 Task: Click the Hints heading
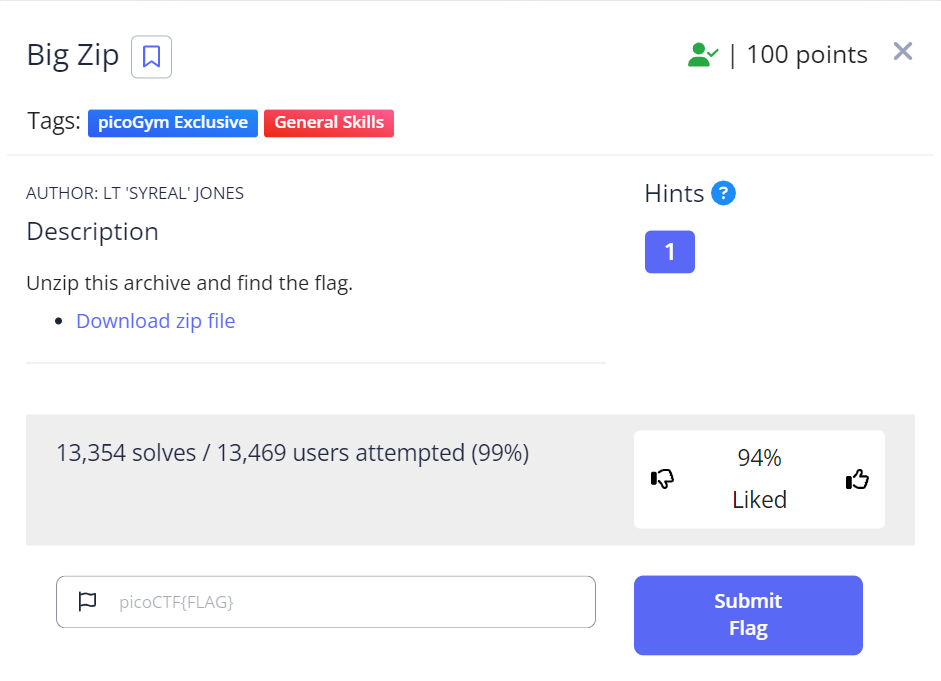(674, 194)
